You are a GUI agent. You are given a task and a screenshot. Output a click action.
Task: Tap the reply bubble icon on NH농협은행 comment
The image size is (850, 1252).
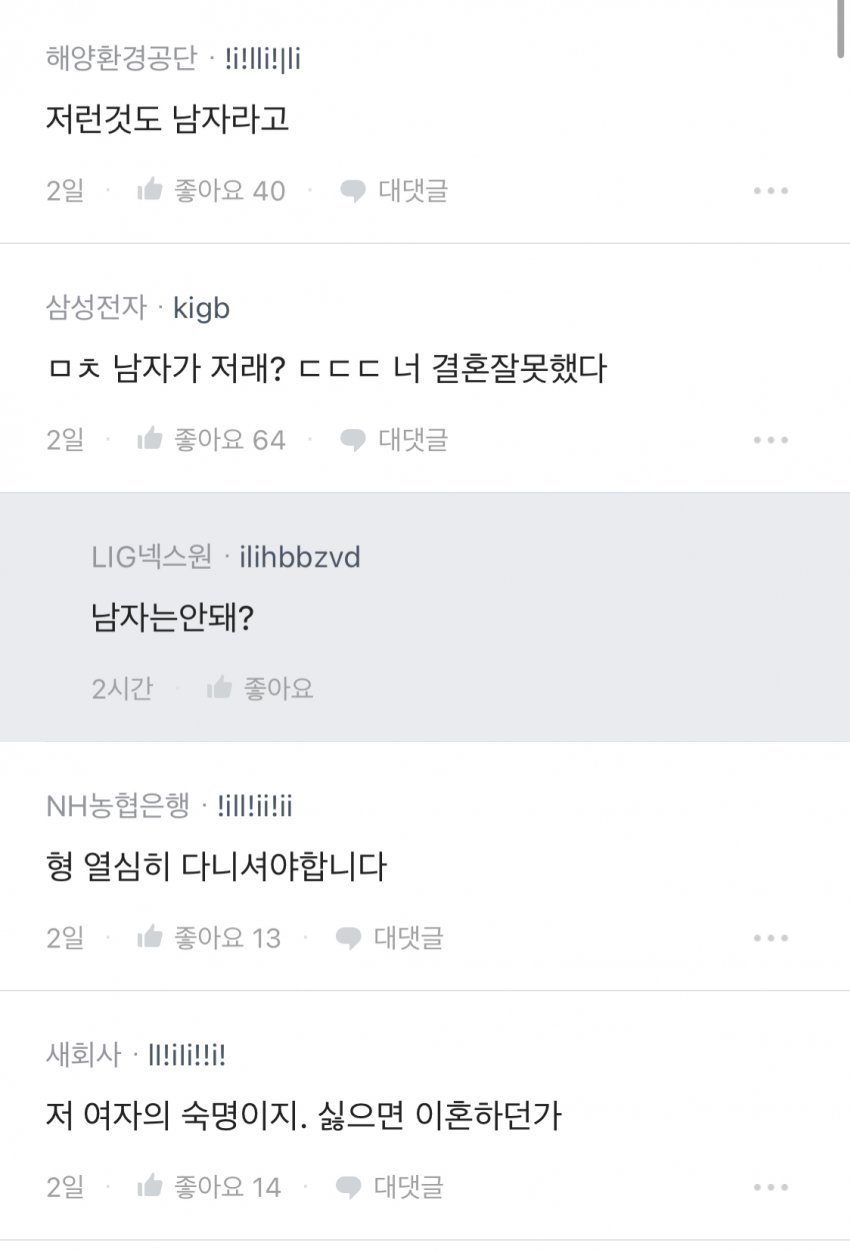pyautogui.click(x=348, y=938)
